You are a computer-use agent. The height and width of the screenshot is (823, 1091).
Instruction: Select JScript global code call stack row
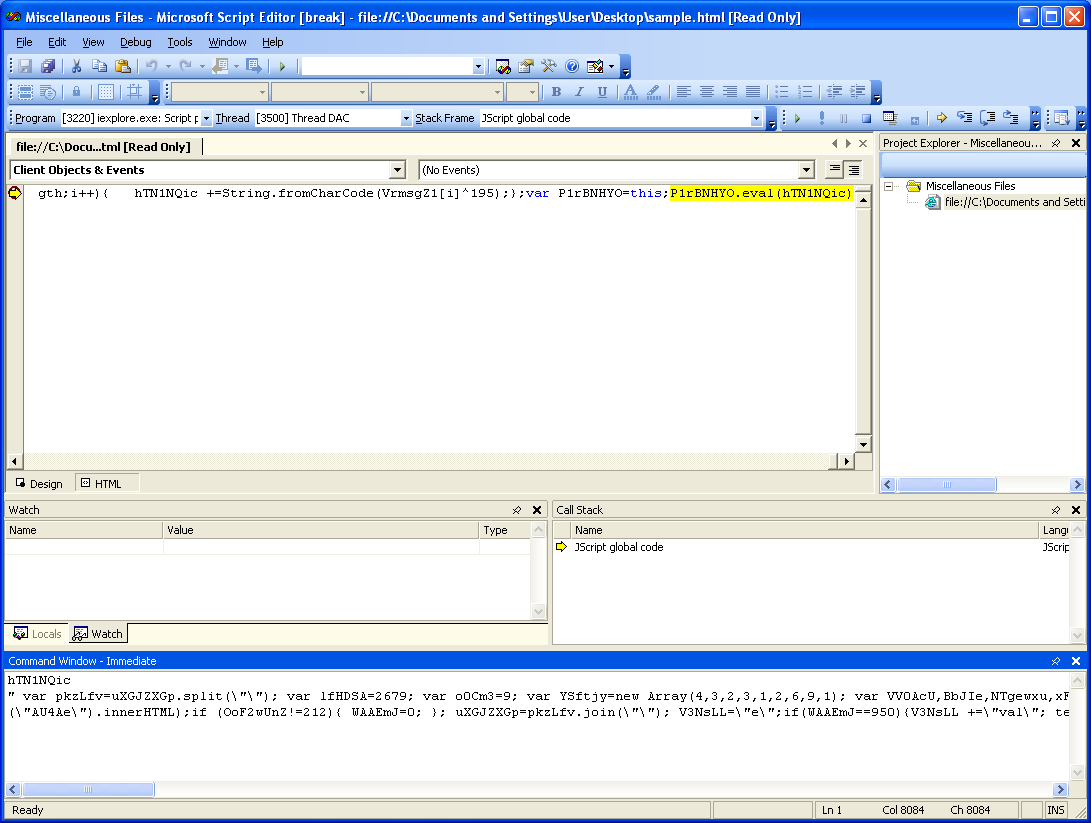[x=618, y=547]
